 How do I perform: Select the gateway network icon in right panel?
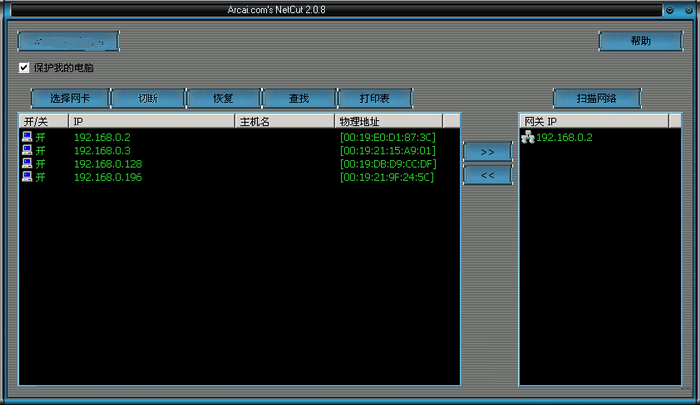[527, 137]
